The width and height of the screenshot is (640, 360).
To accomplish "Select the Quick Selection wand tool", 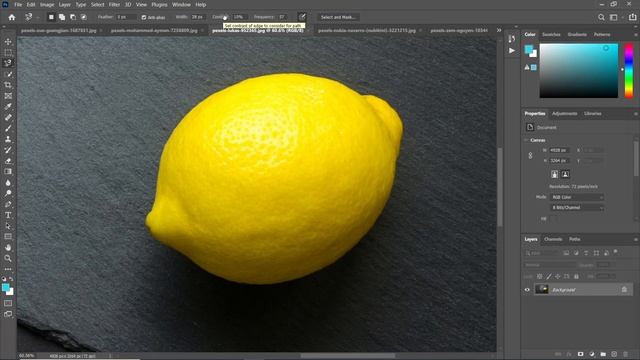I will (8, 74).
